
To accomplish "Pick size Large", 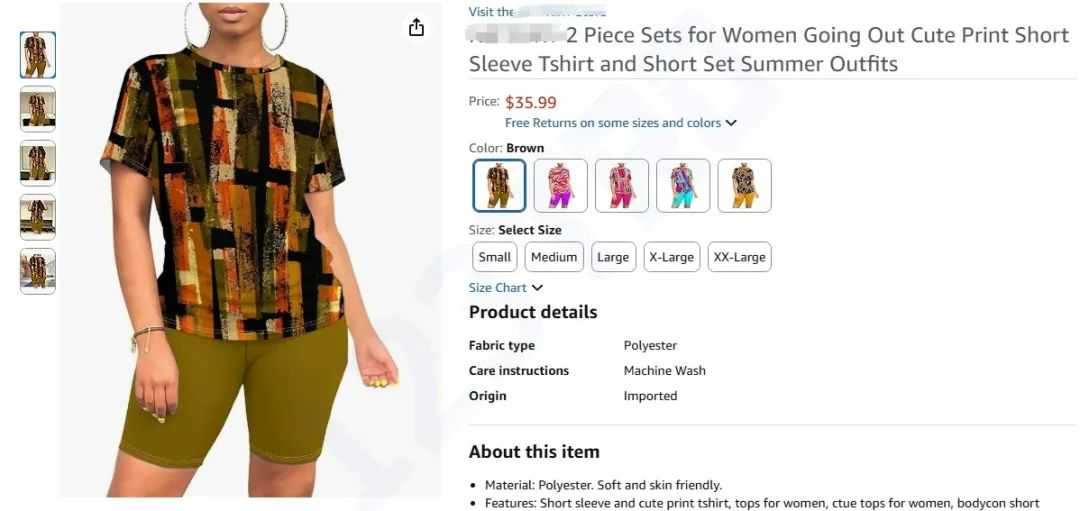I will (x=613, y=257).
